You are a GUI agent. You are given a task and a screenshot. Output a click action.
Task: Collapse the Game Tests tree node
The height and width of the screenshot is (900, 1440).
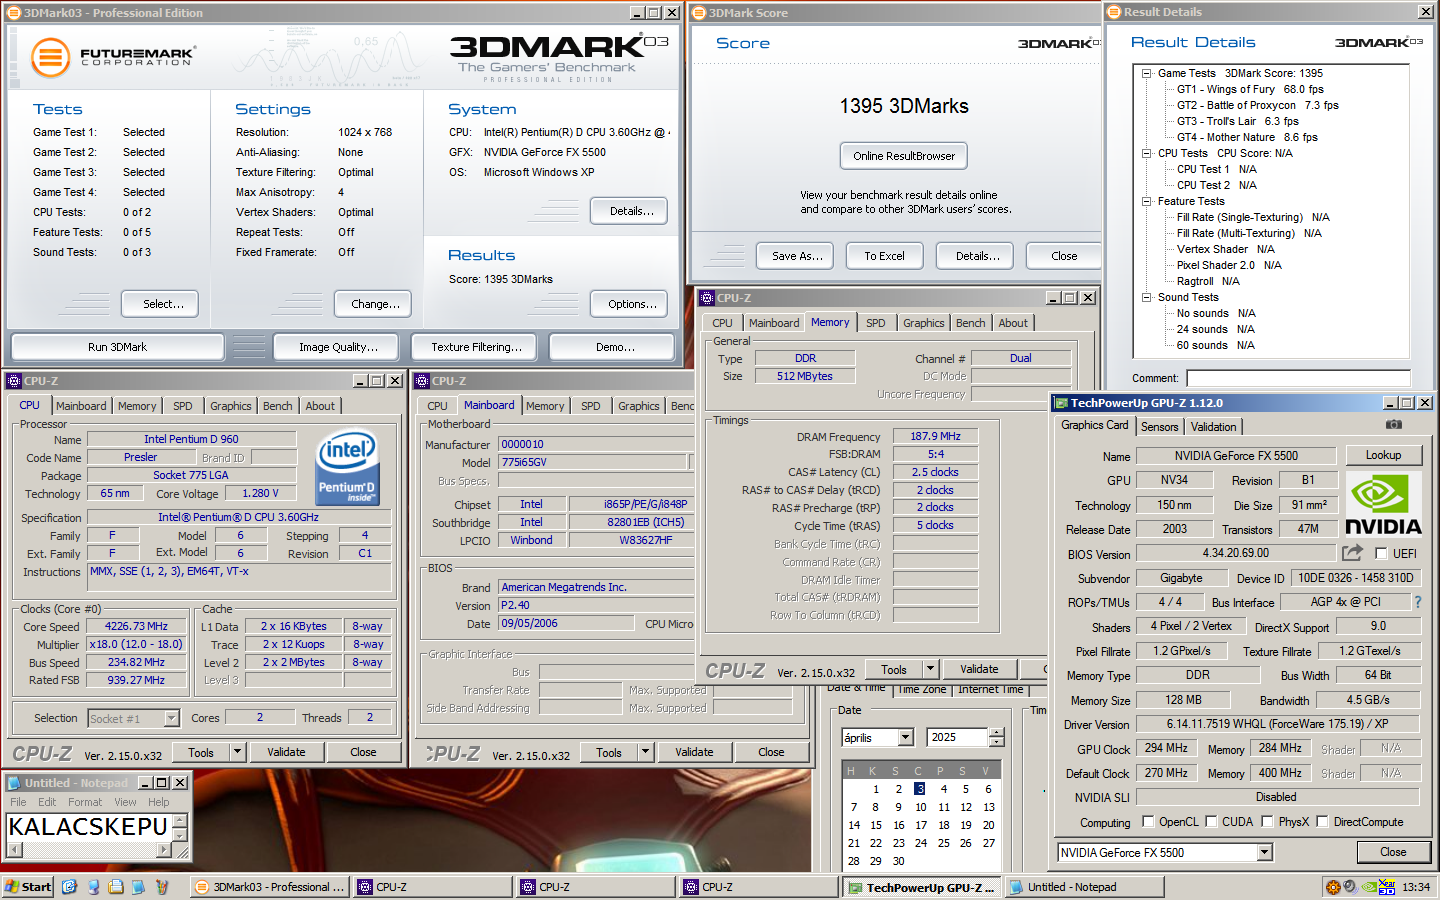pos(1146,73)
